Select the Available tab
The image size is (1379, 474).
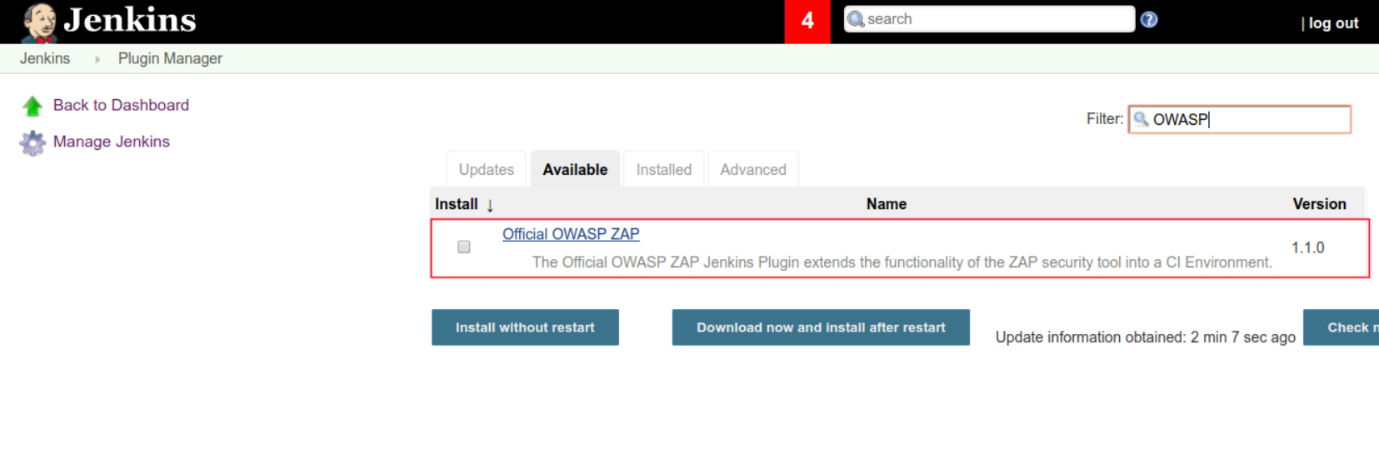575,169
